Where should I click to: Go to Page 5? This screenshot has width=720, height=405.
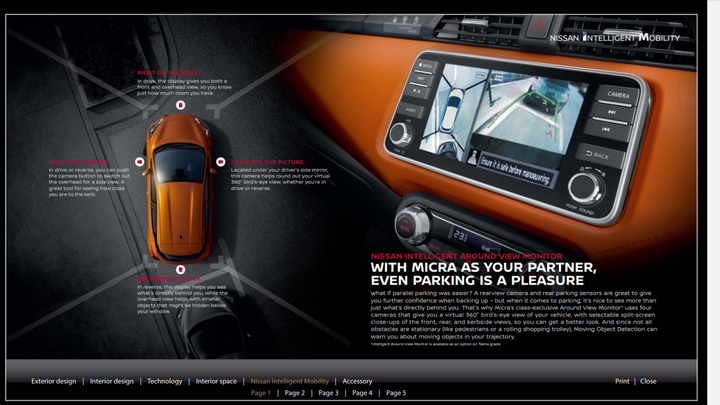(396, 393)
